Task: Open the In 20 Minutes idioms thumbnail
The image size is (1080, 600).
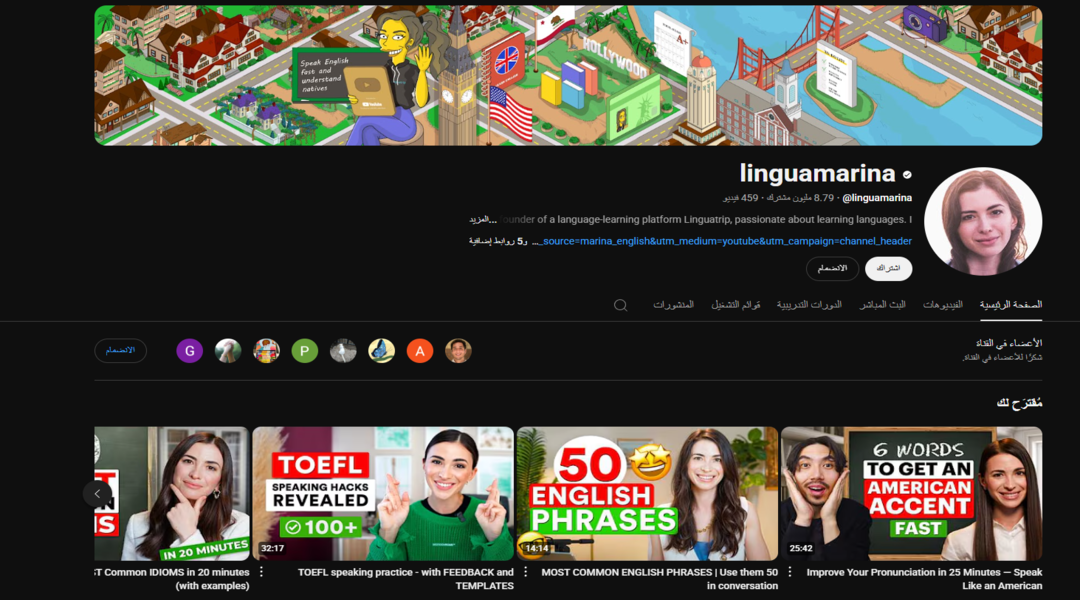Action: tap(172, 493)
